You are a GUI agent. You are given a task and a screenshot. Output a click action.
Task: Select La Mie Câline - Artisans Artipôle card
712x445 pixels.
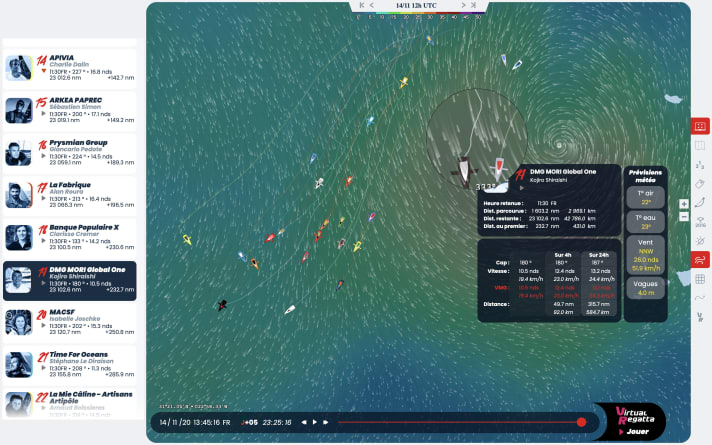[69, 403]
